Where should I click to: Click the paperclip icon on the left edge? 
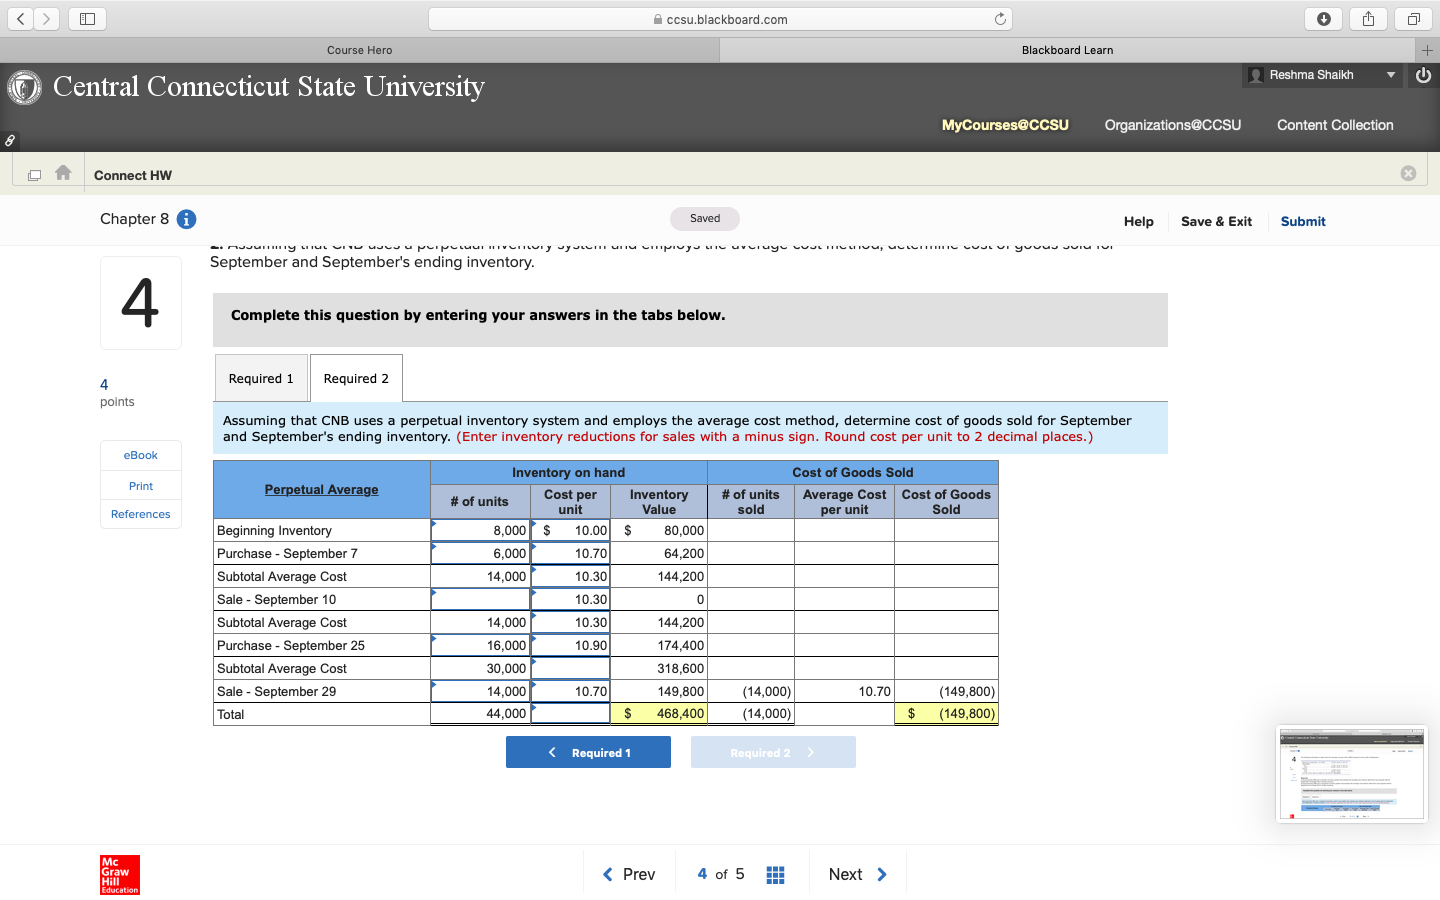click(9, 140)
